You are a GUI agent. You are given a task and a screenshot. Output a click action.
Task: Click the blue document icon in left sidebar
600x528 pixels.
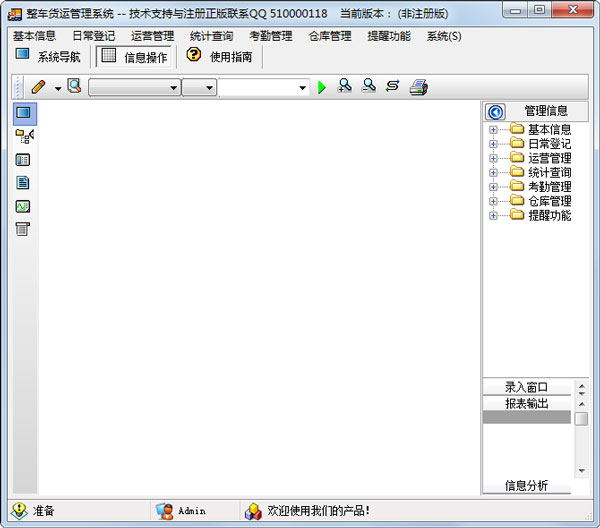pyautogui.click(x=23, y=183)
